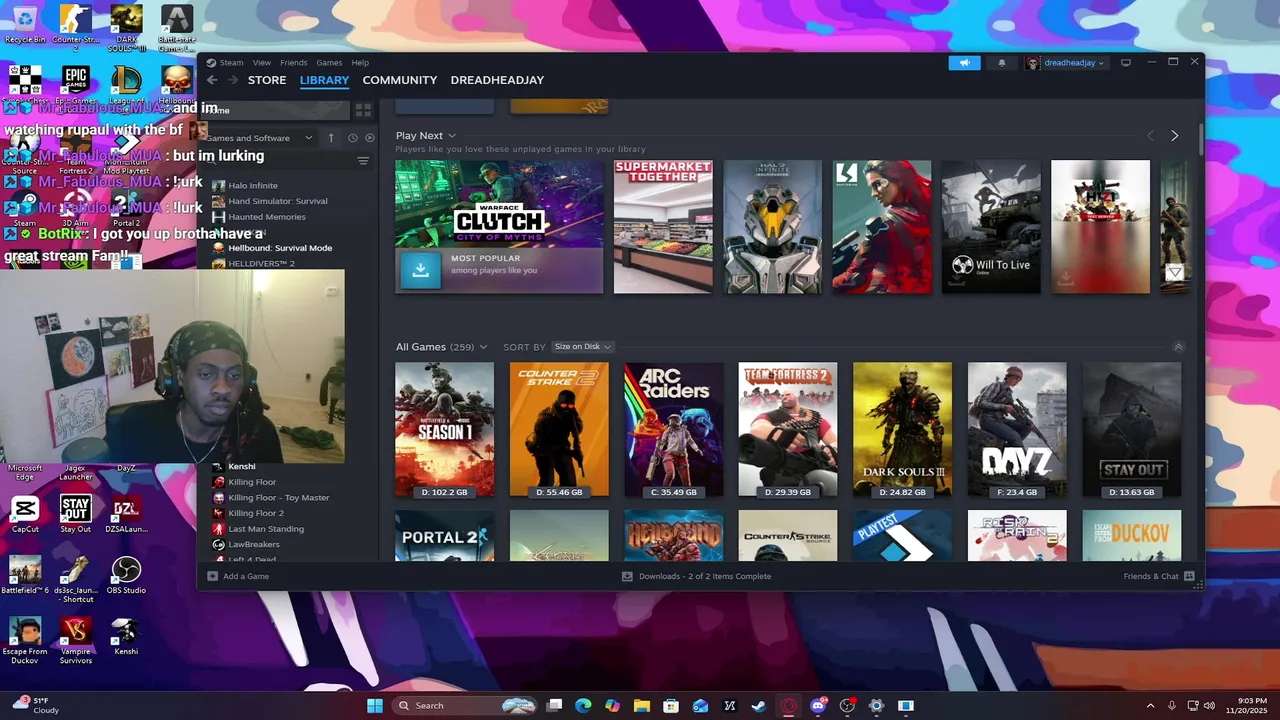The width and height of the screenshot is (1280, 720).
Task: Open Battlestate Games Launcher desktop icon
Action: click(x=177, y=28)
